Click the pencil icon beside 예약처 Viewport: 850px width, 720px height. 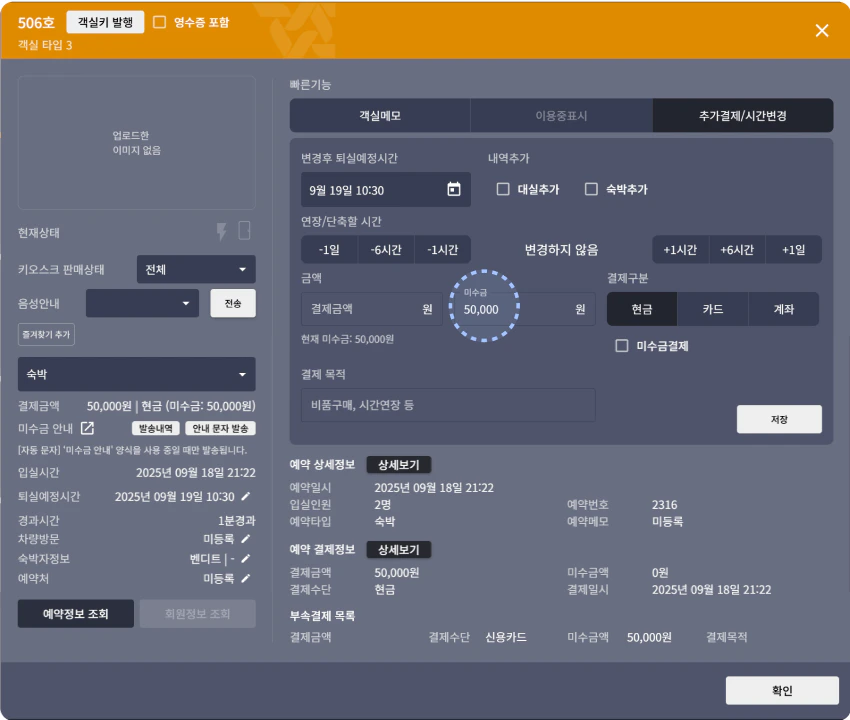(x=246, y=578)
